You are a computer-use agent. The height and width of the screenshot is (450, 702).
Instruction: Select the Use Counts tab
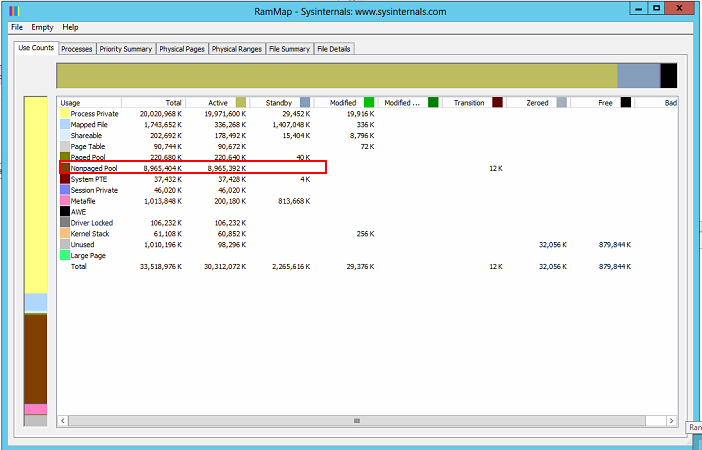(36, 47)
